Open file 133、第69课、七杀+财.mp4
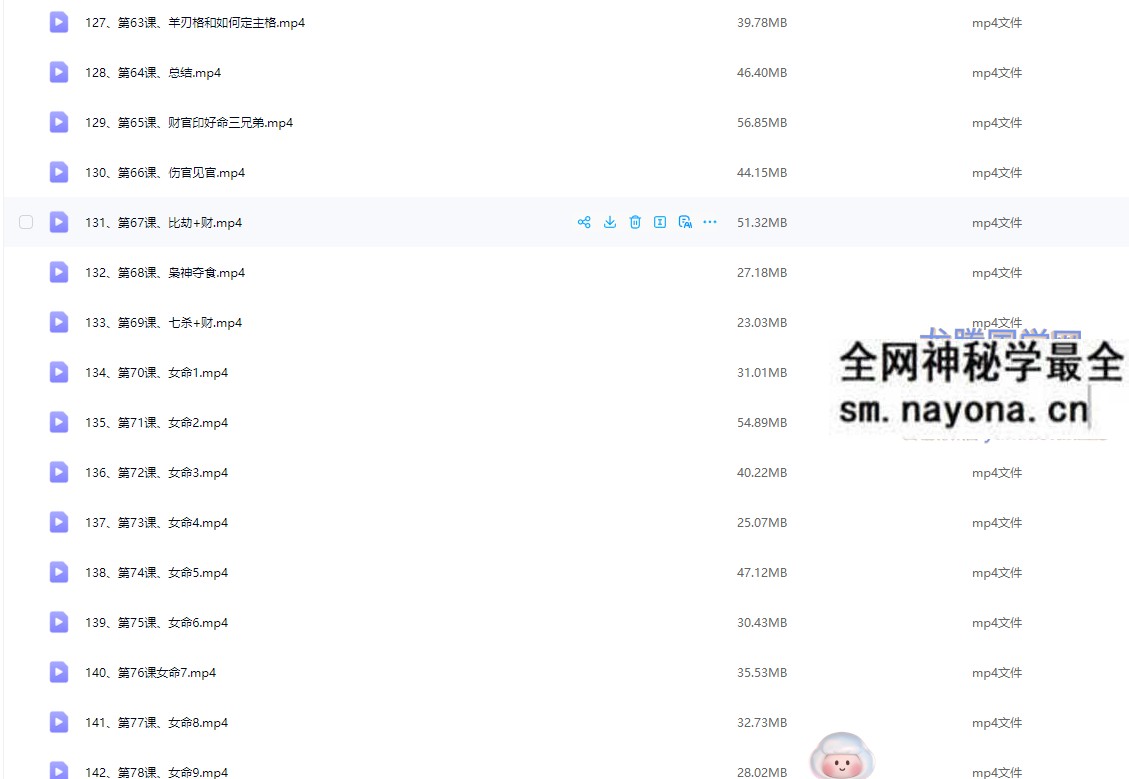 tap(163, 323)
